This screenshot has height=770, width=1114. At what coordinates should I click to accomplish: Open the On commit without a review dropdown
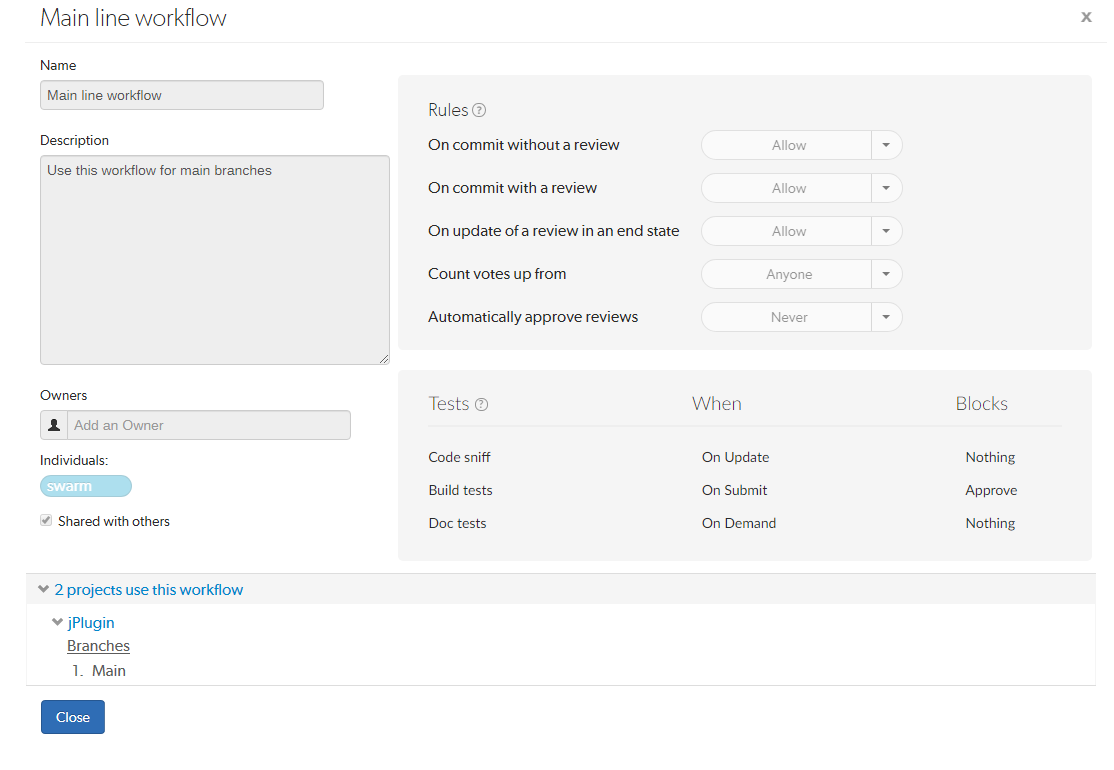point(786,145)
